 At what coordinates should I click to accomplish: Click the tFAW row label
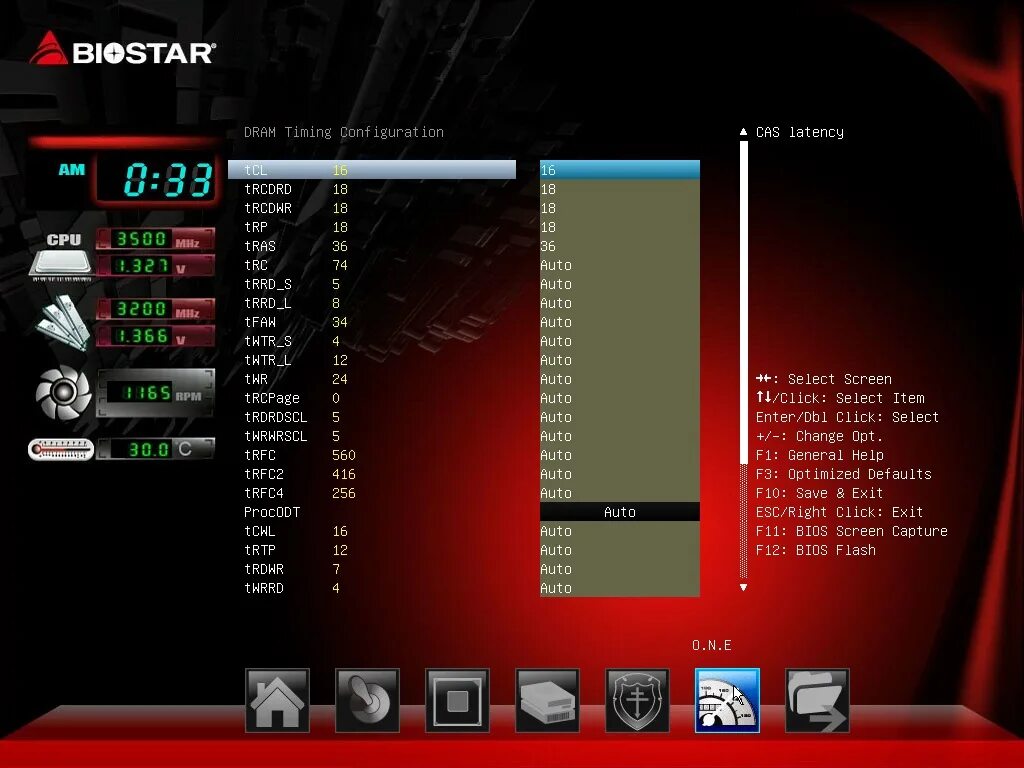260,322
